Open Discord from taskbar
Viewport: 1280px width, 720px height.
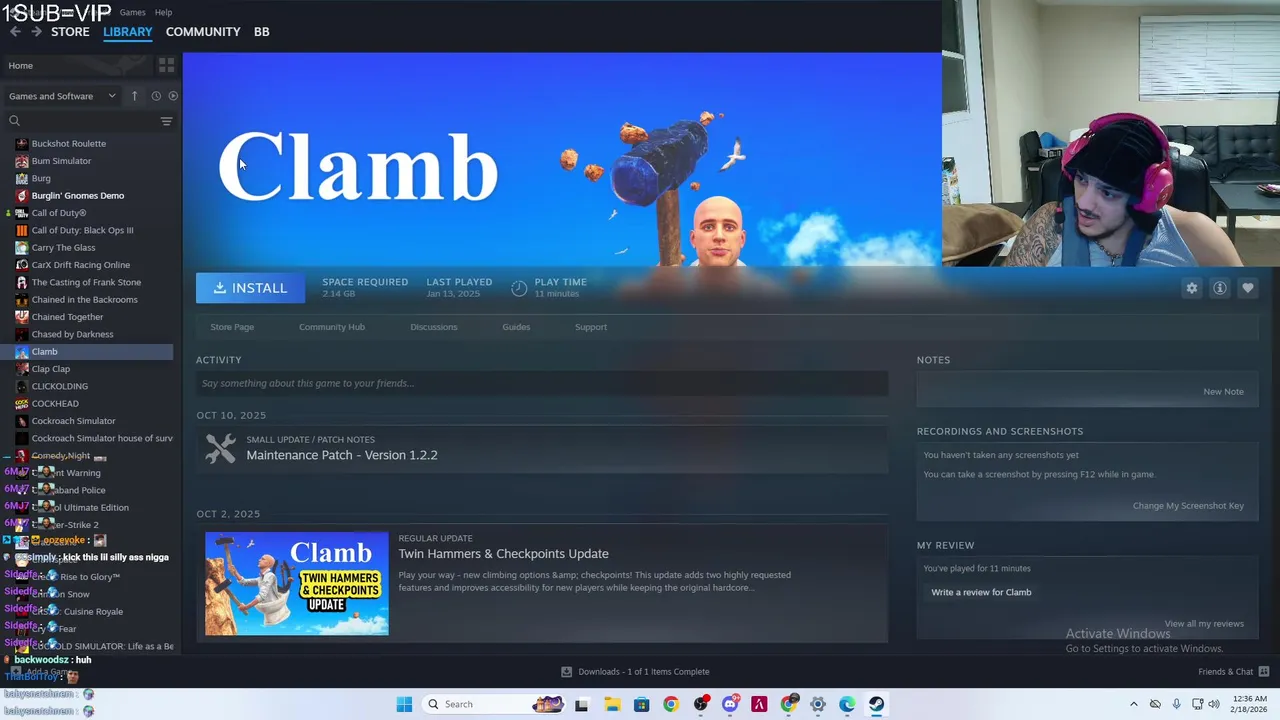pos(730,704)
